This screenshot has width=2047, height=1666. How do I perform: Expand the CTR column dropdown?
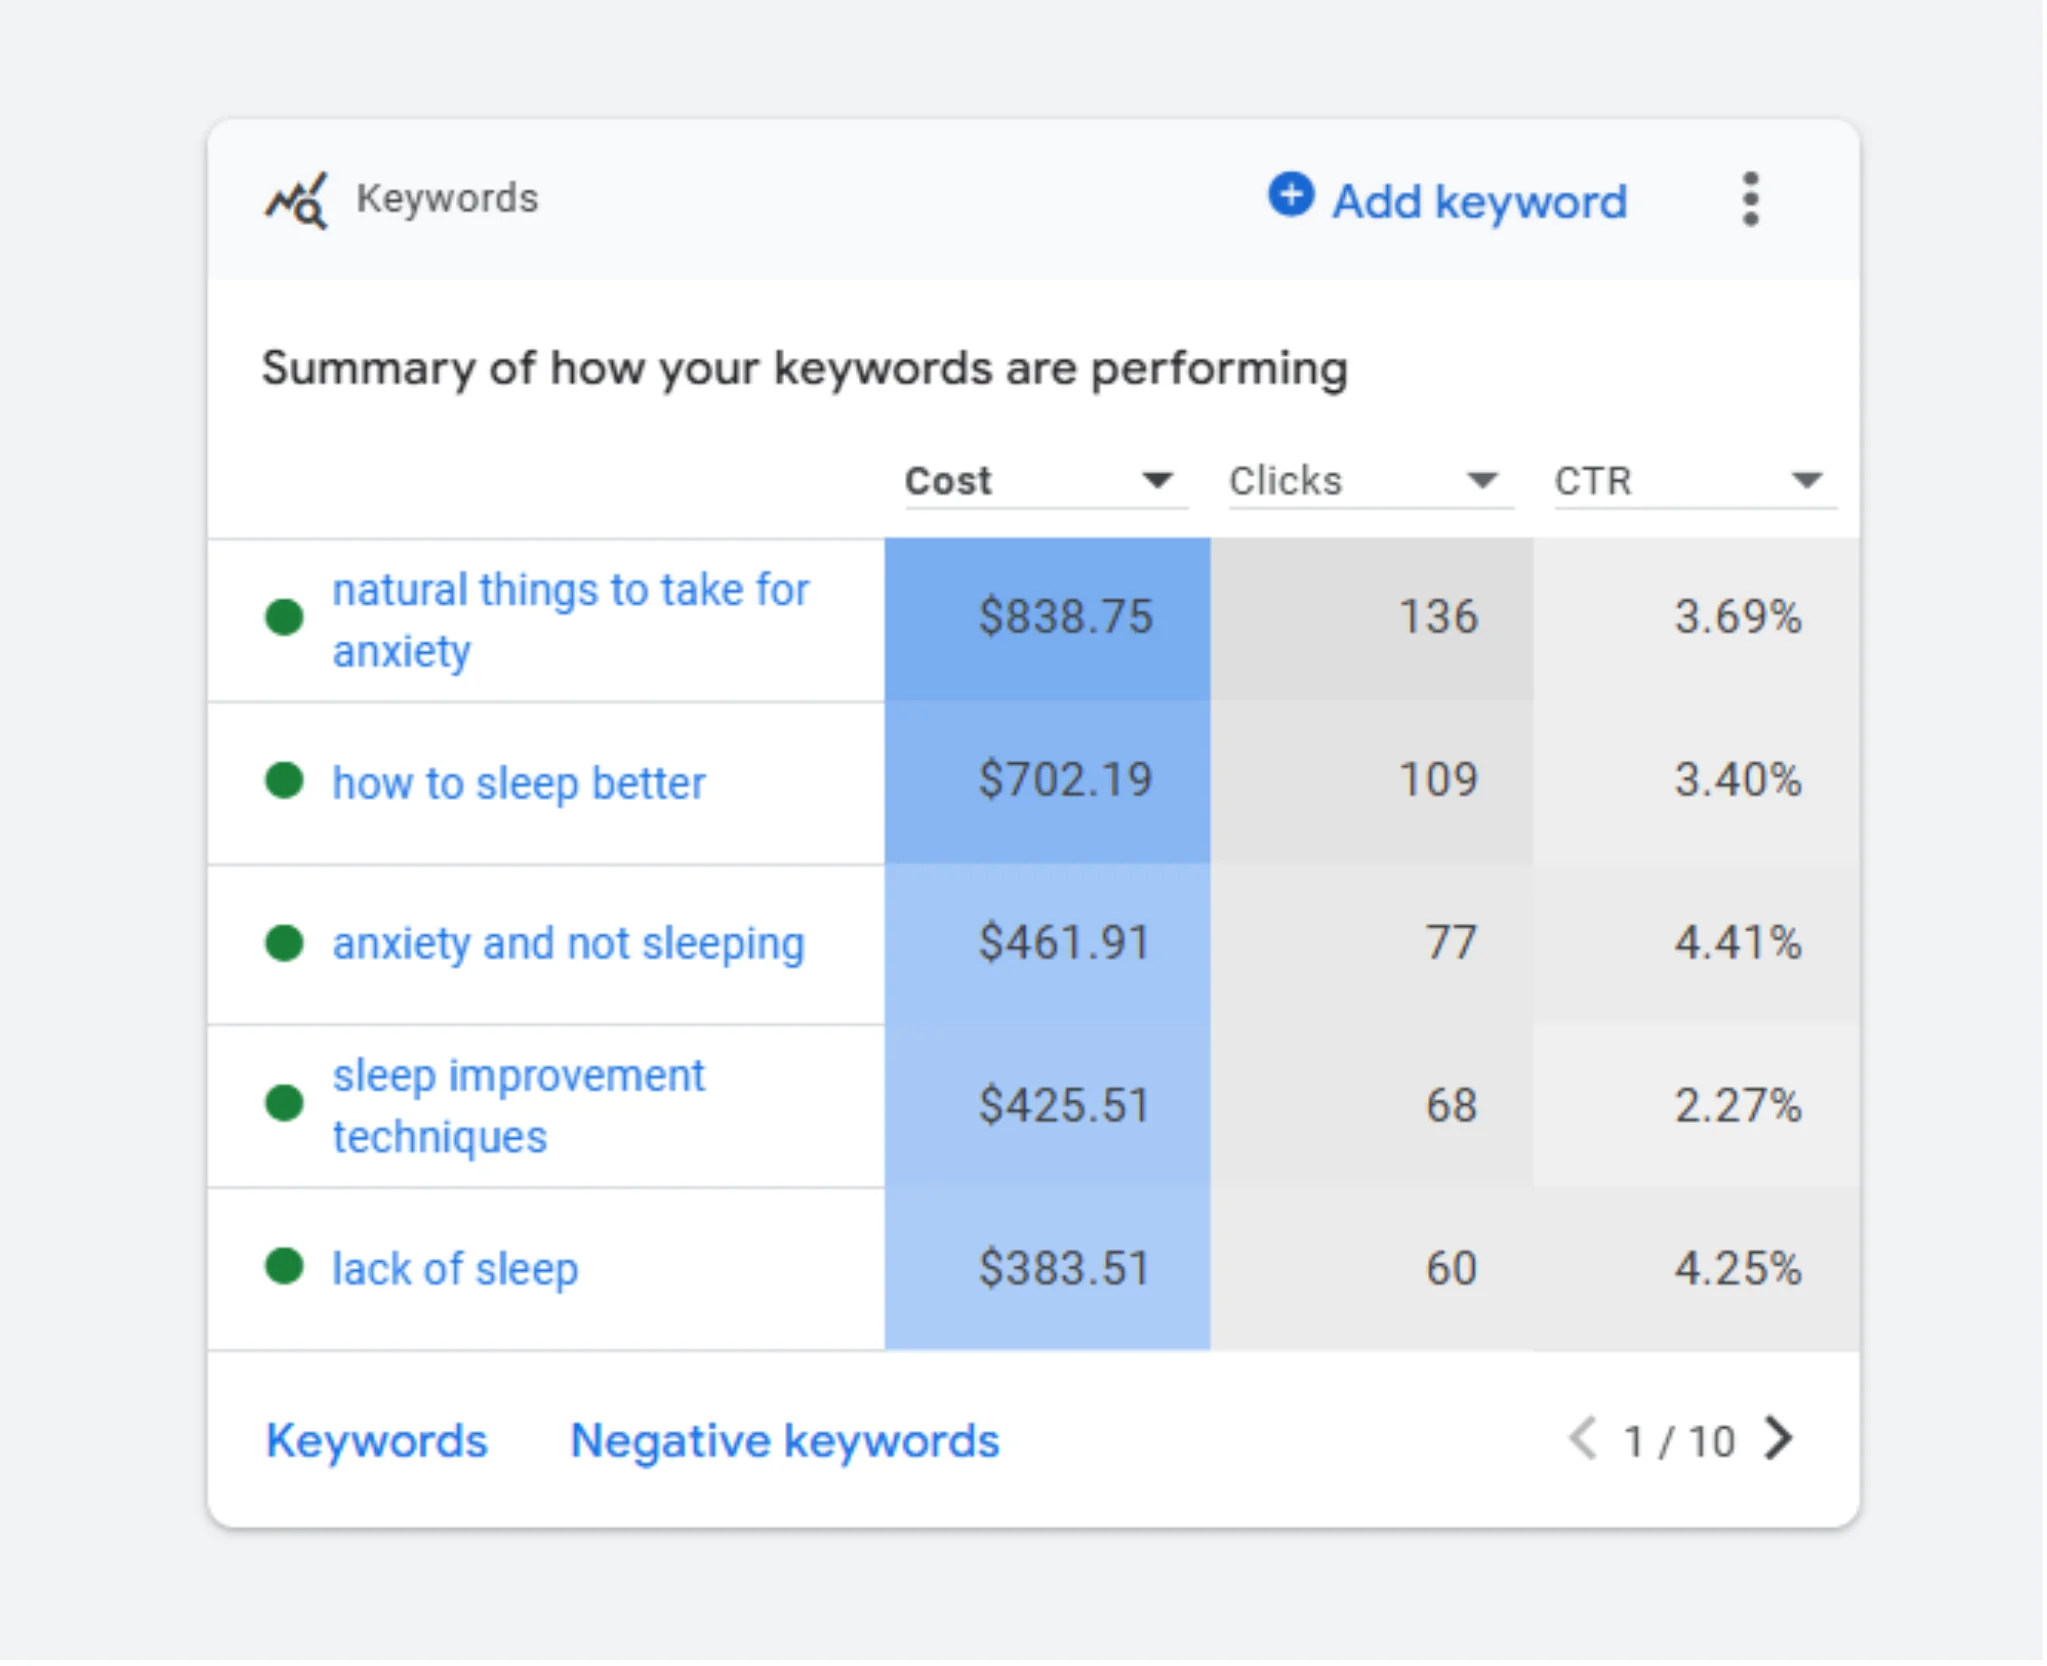tap(1806, 481)
